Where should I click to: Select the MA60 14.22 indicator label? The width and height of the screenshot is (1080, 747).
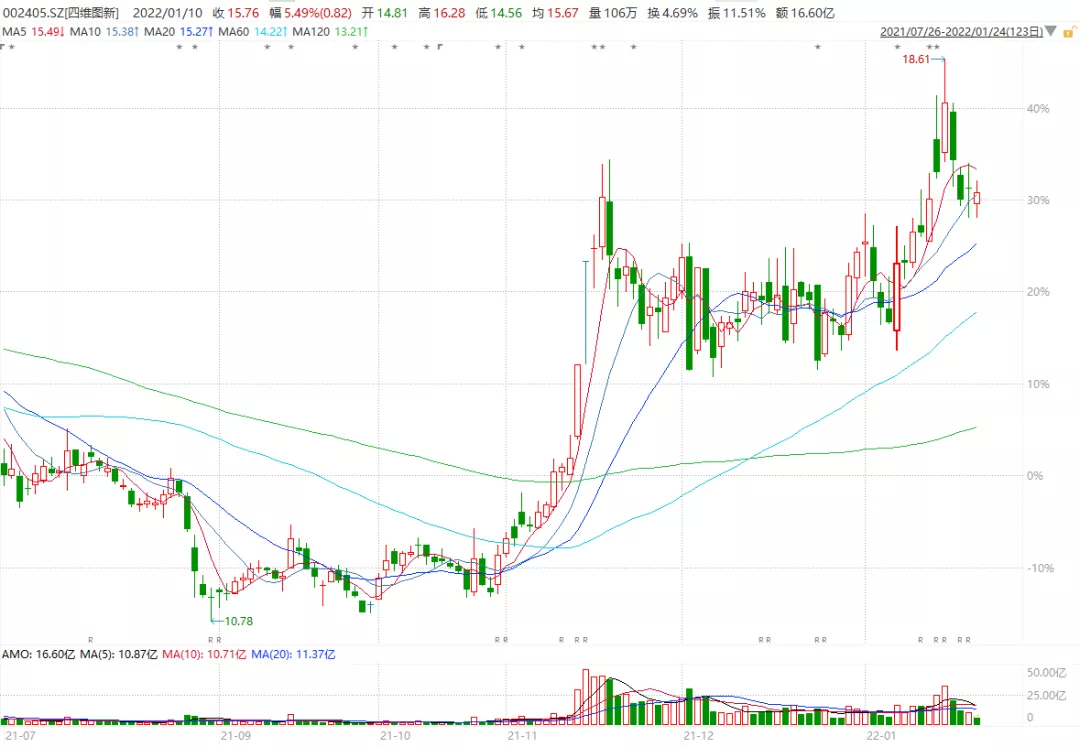(253, 32)
